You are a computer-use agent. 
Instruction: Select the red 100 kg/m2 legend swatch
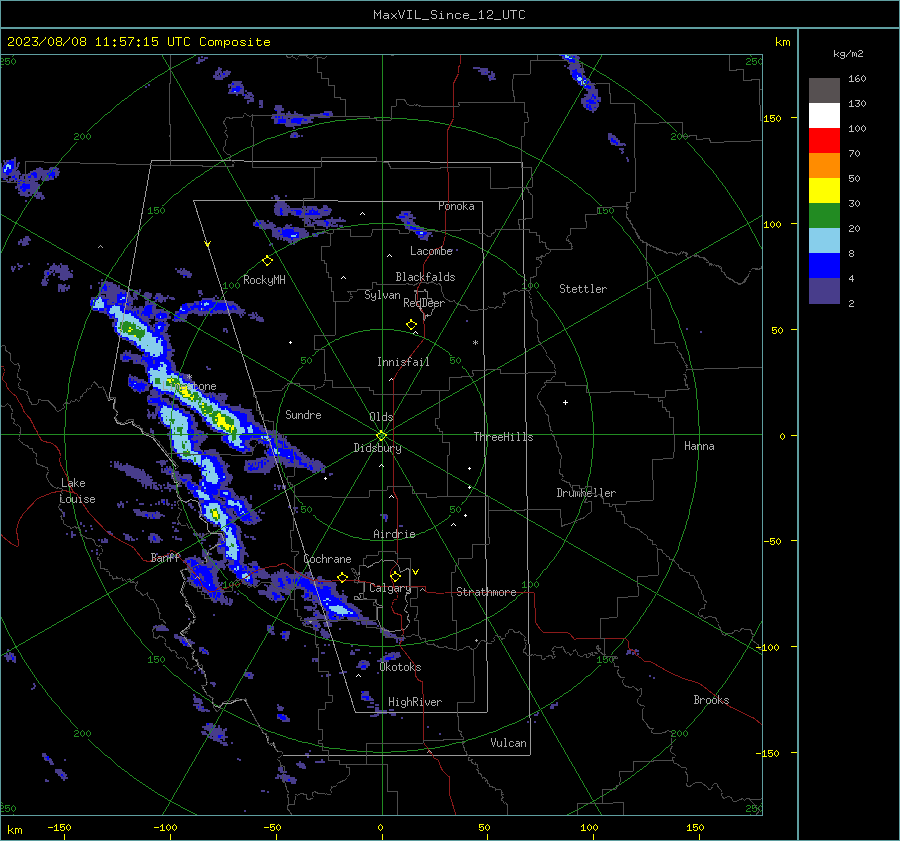(824, 141)
